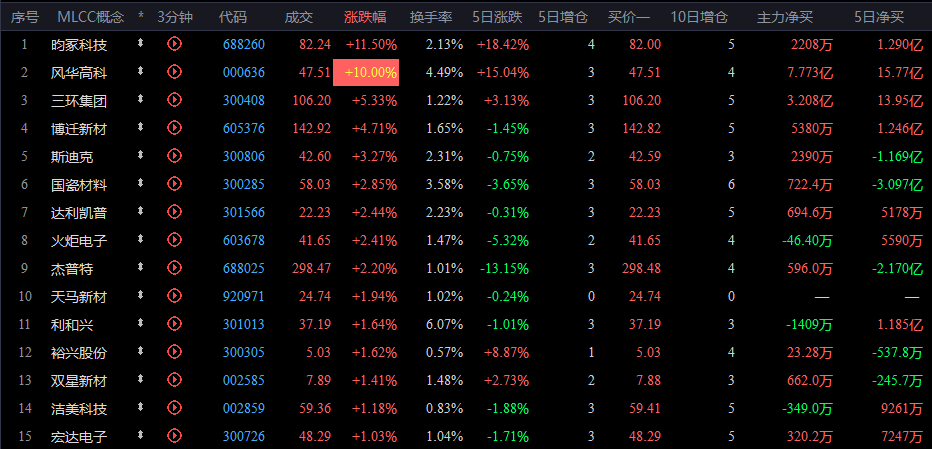The image size is (932, 449).
Task: Select the 天马新材 stock row
Action: [466, 296]
